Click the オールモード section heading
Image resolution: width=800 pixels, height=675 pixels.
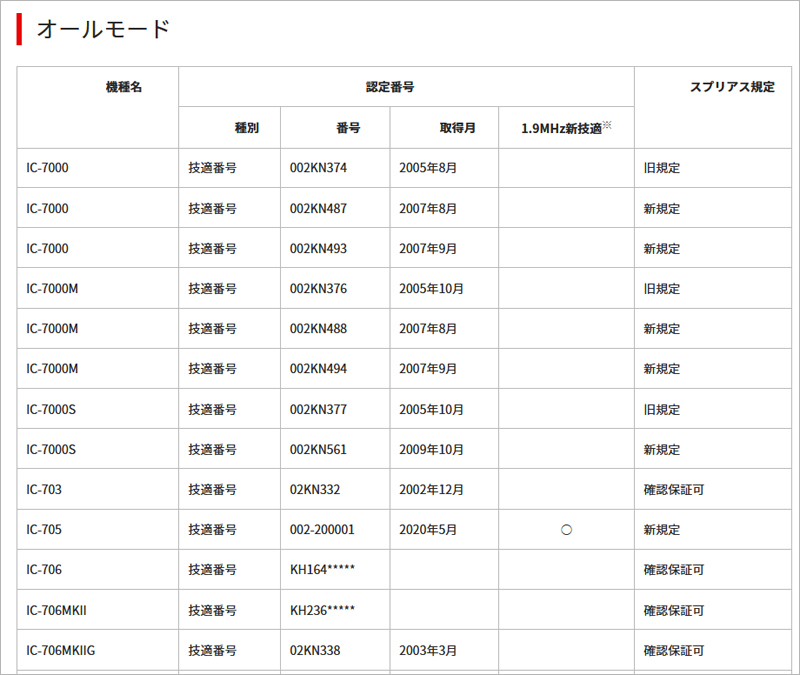103,29
